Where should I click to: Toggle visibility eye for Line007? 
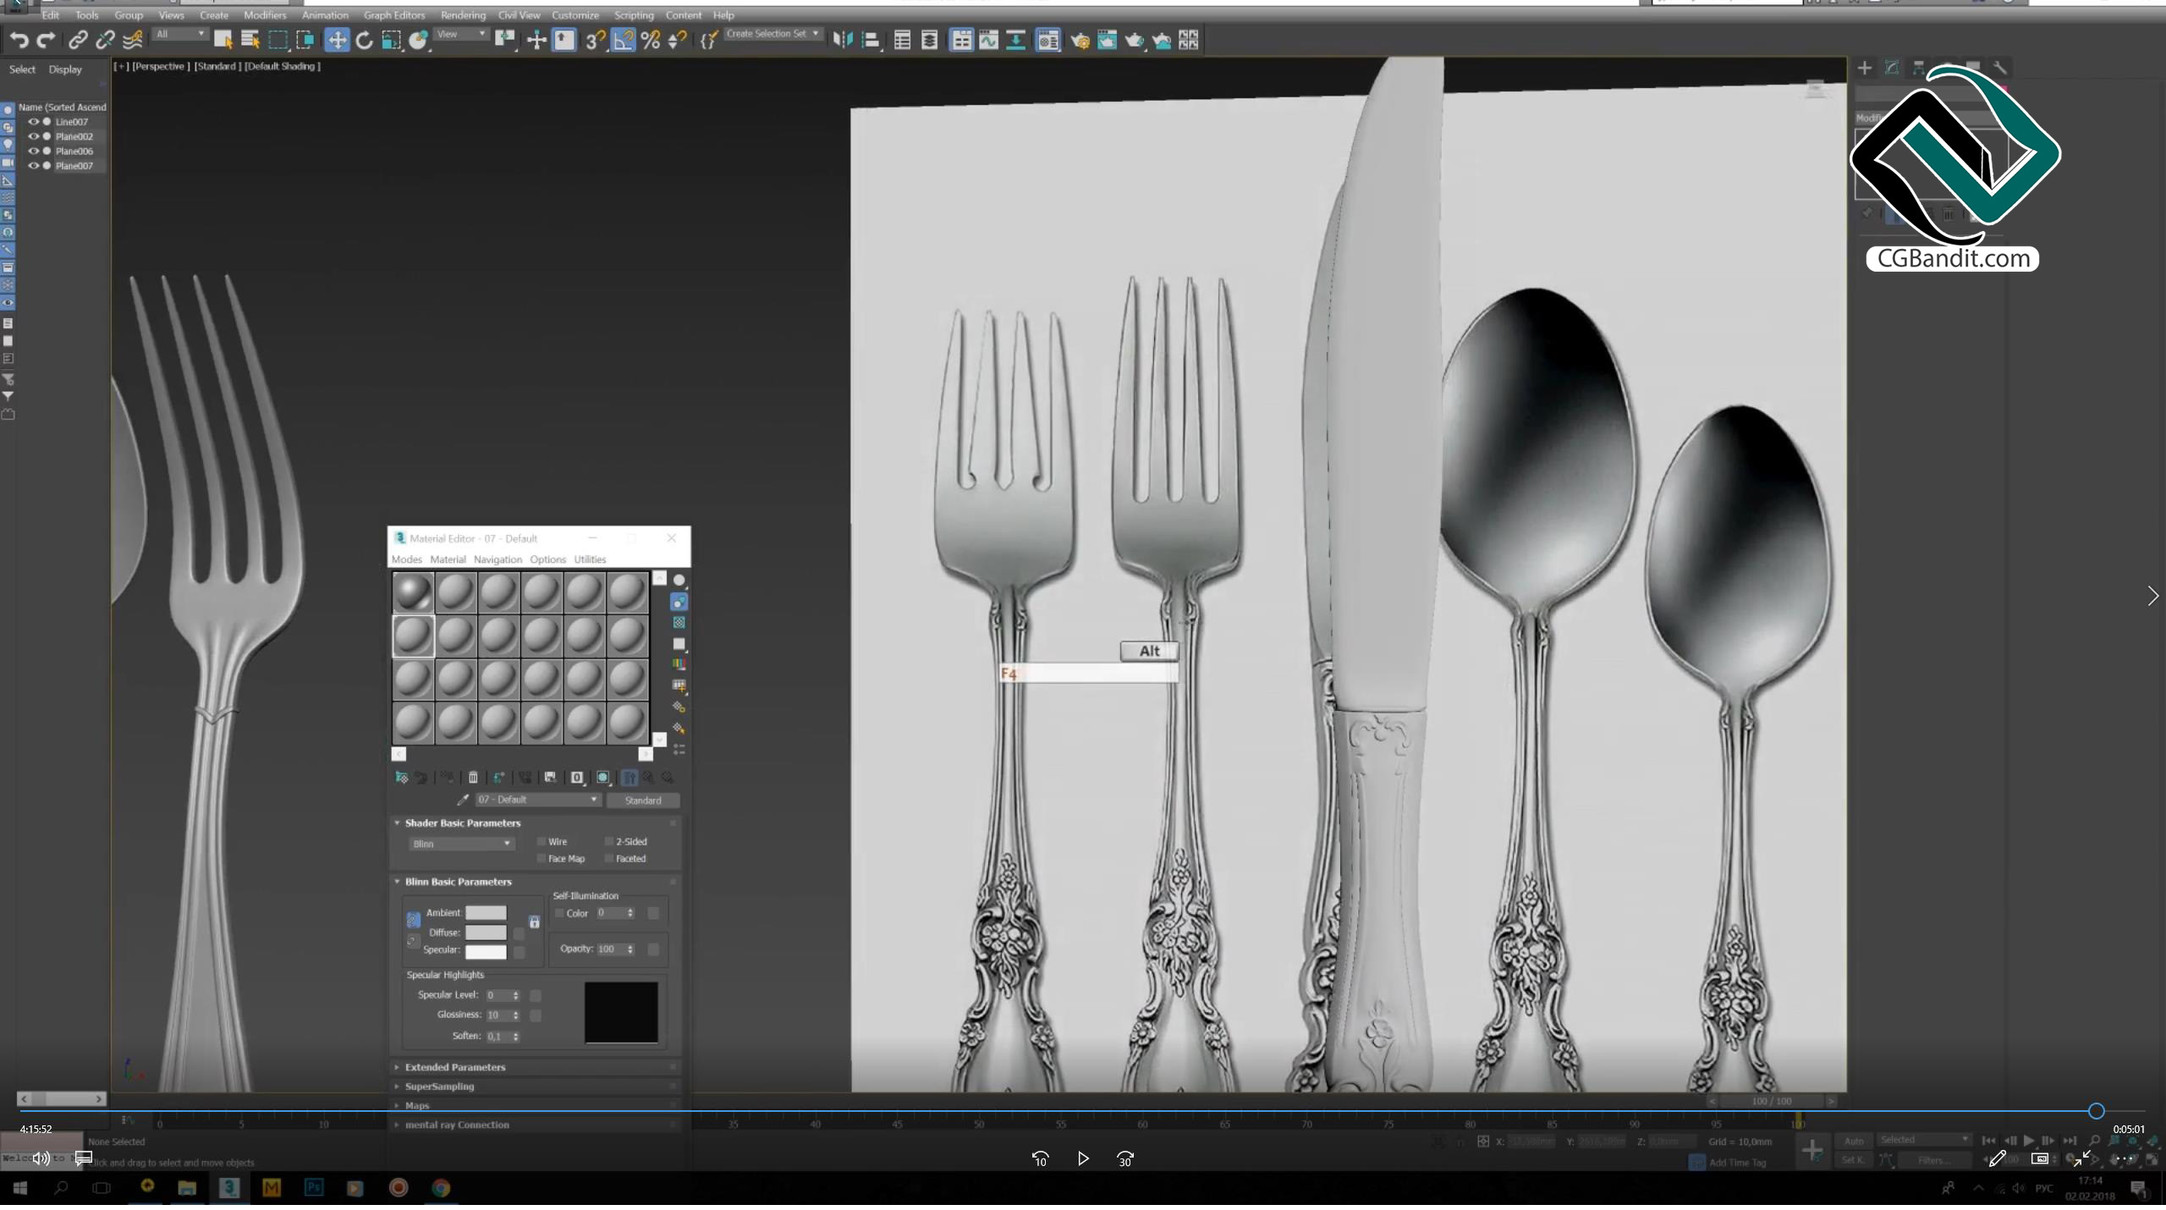(33, 122)
